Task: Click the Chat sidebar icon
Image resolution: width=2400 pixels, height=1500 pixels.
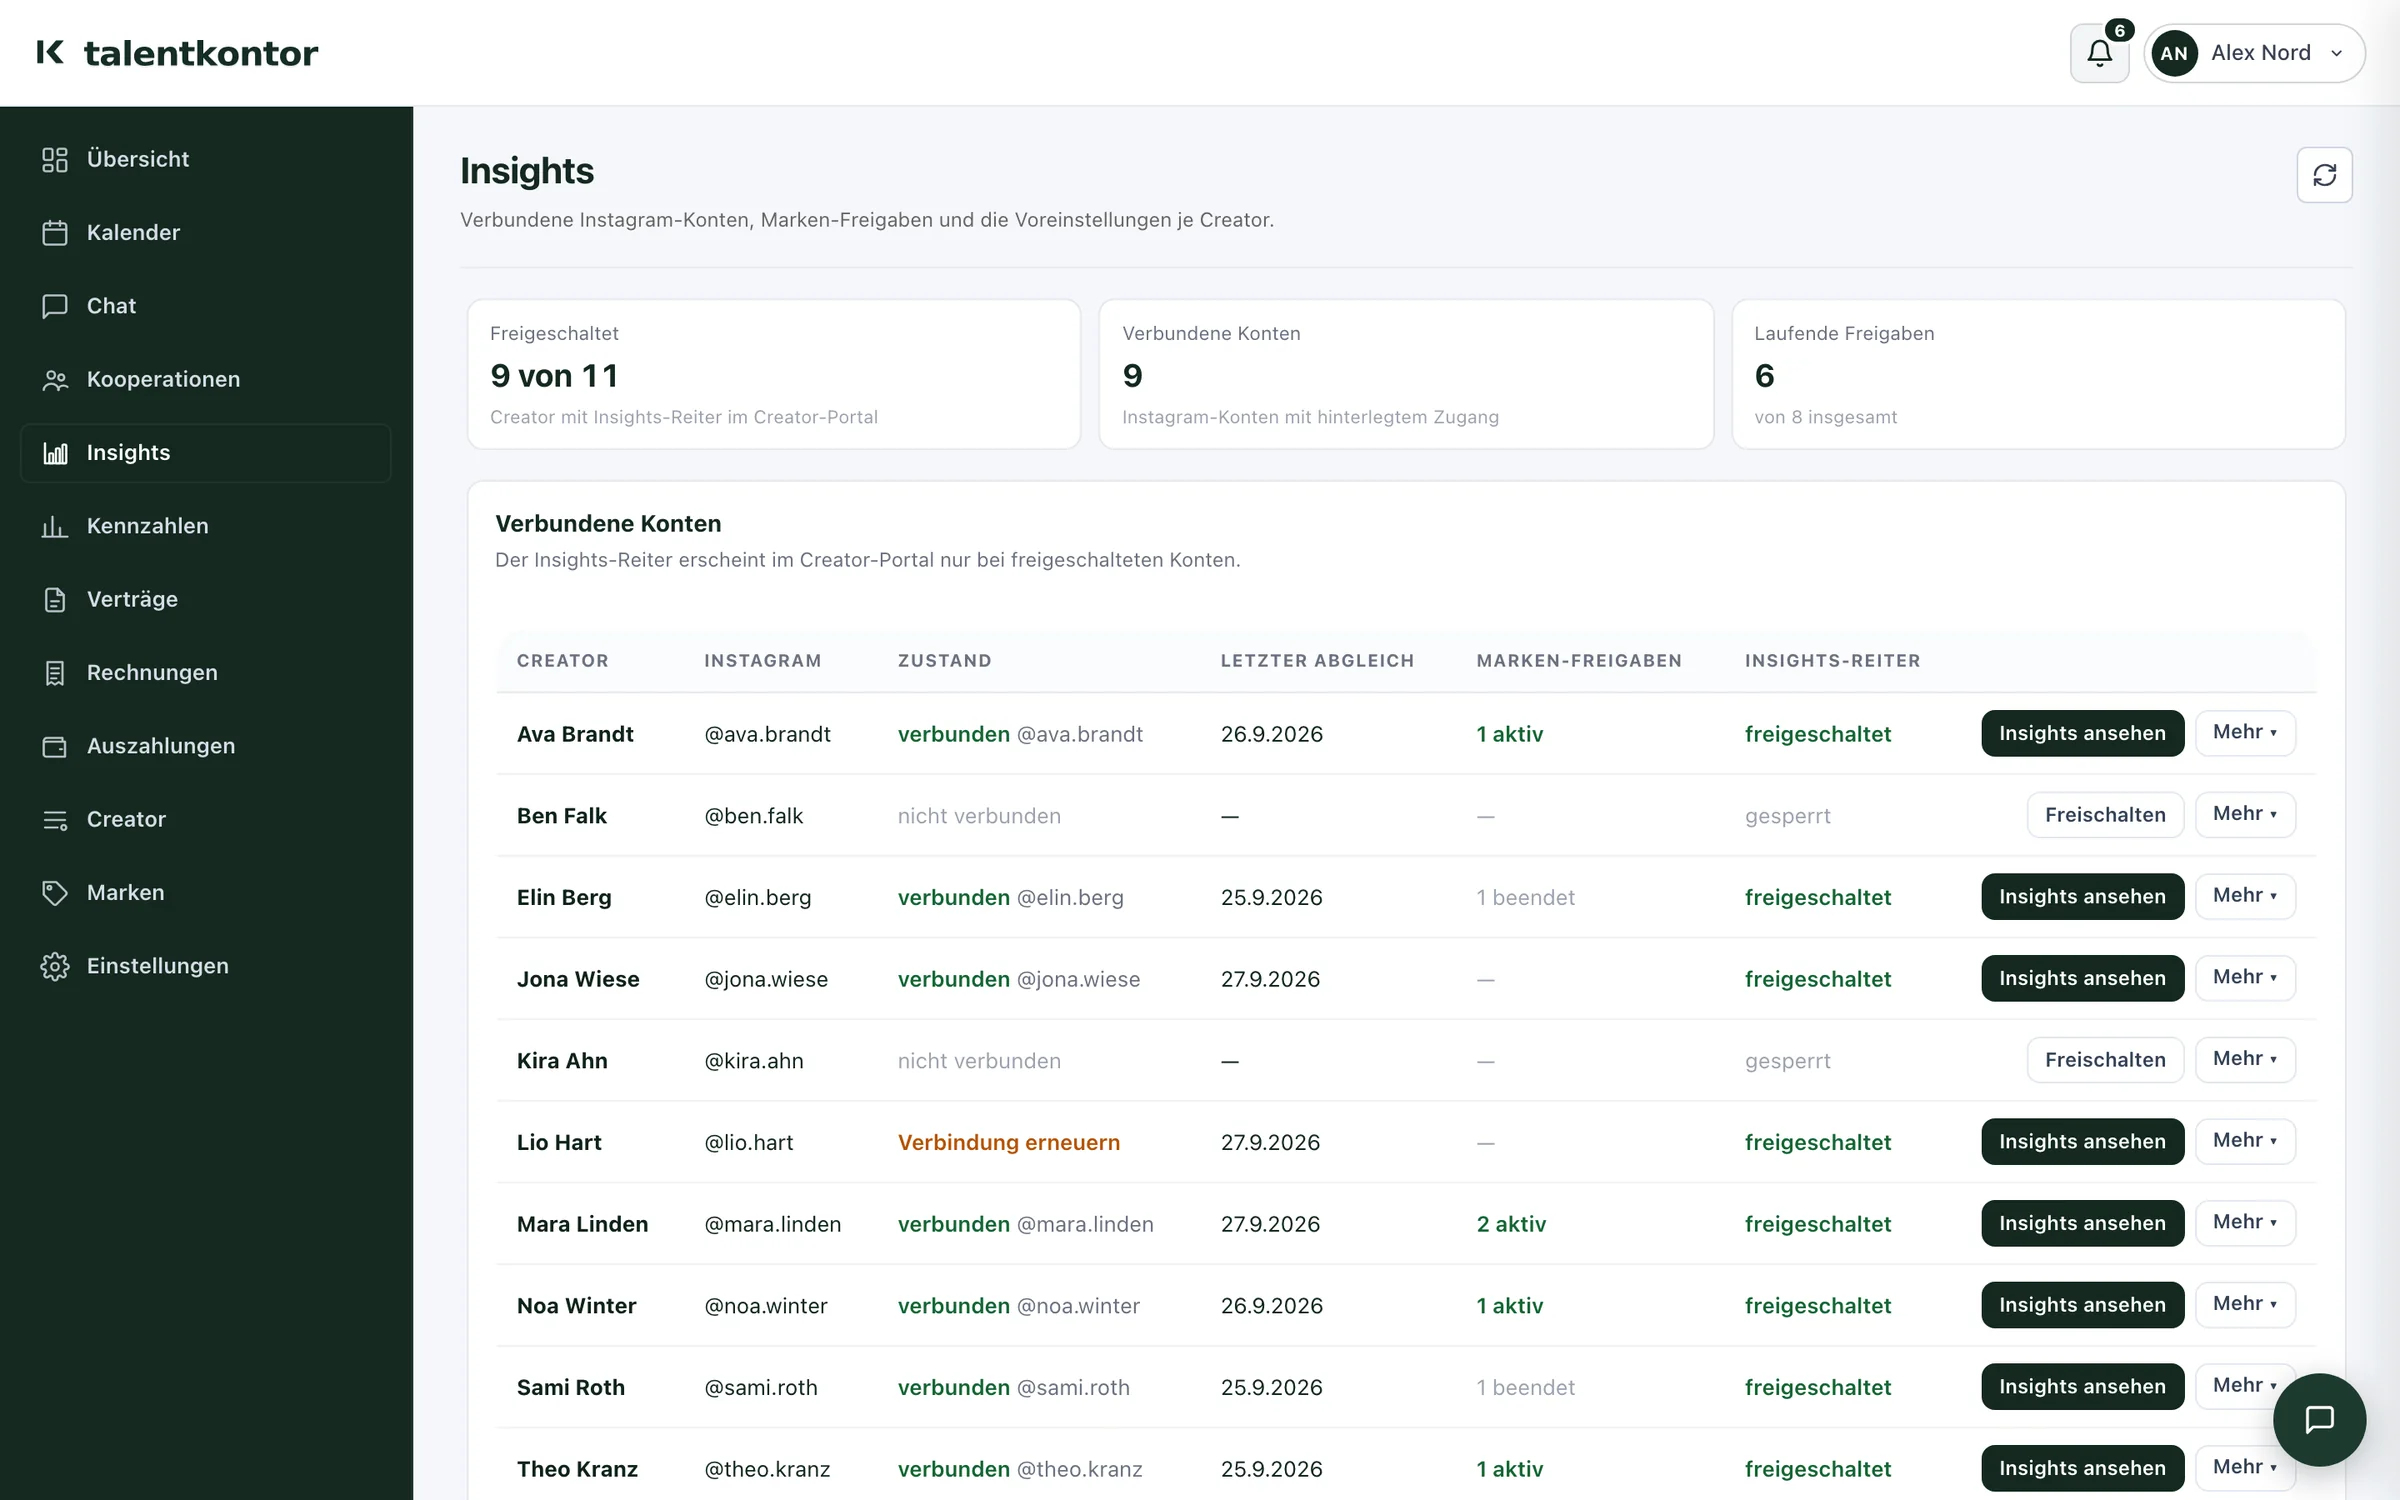Action: tap(55, 306)
